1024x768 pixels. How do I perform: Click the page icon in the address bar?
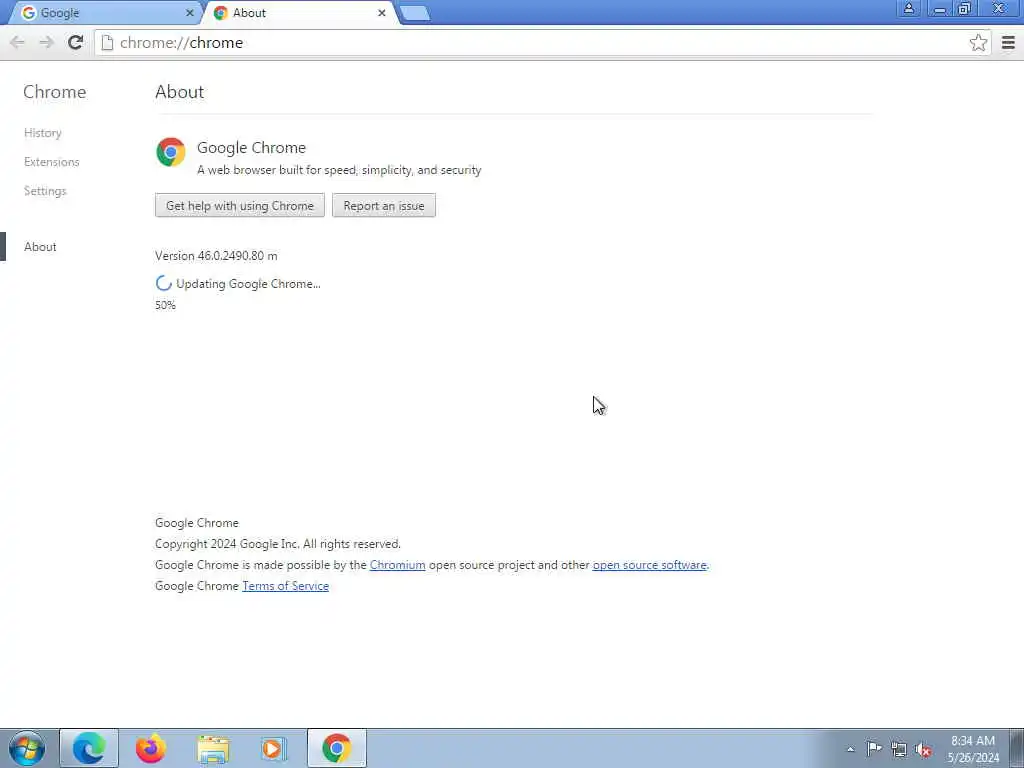(x=107, y=42)
